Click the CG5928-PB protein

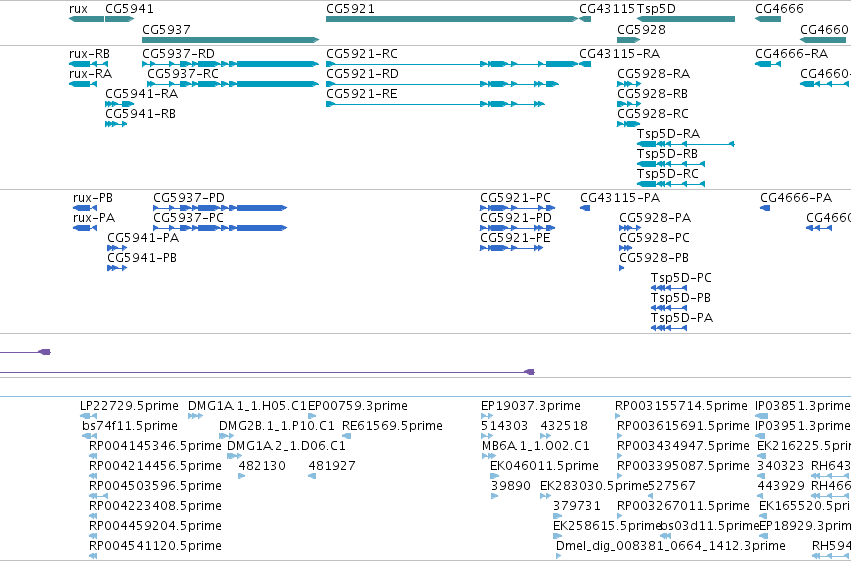[622, 269]
